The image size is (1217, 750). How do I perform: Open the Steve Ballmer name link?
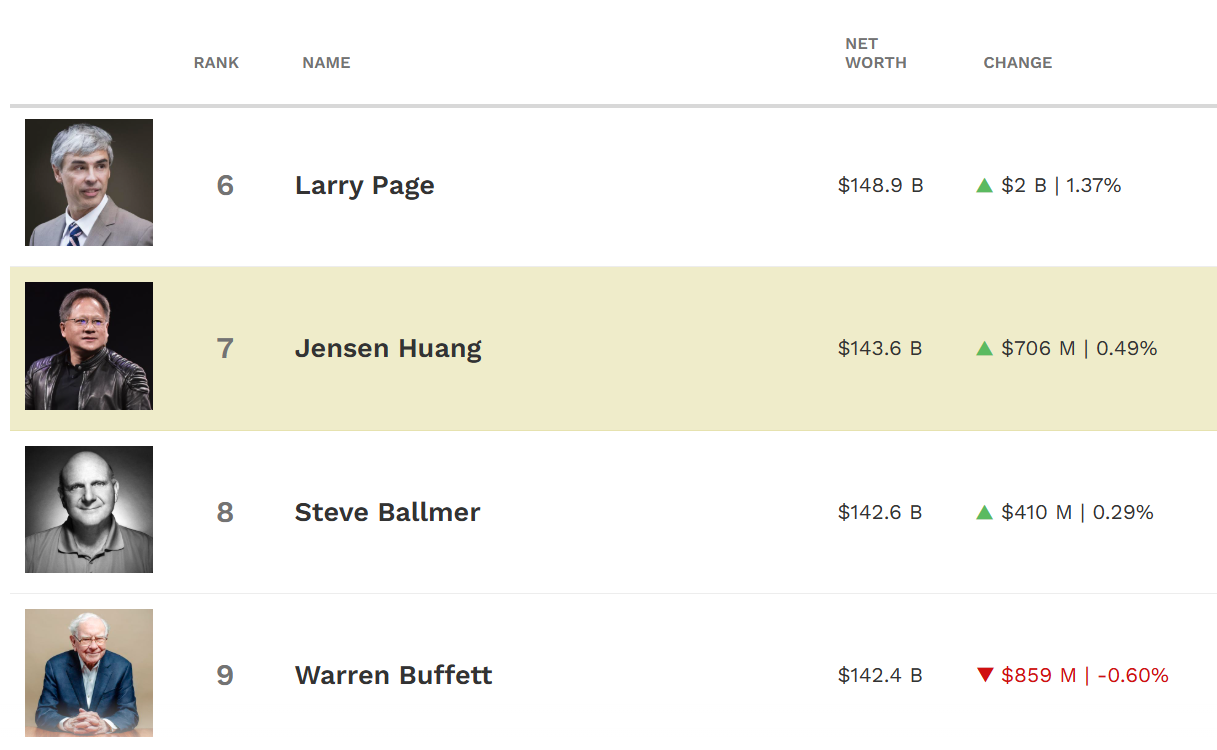coord(388,512)
